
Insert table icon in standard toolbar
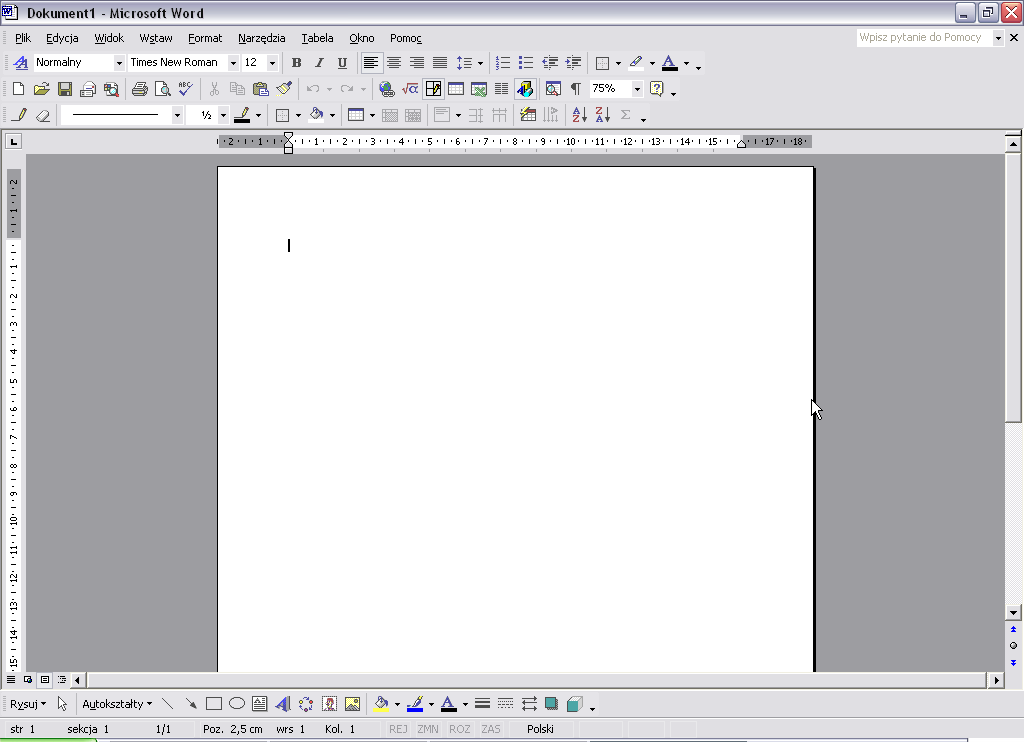456,89
